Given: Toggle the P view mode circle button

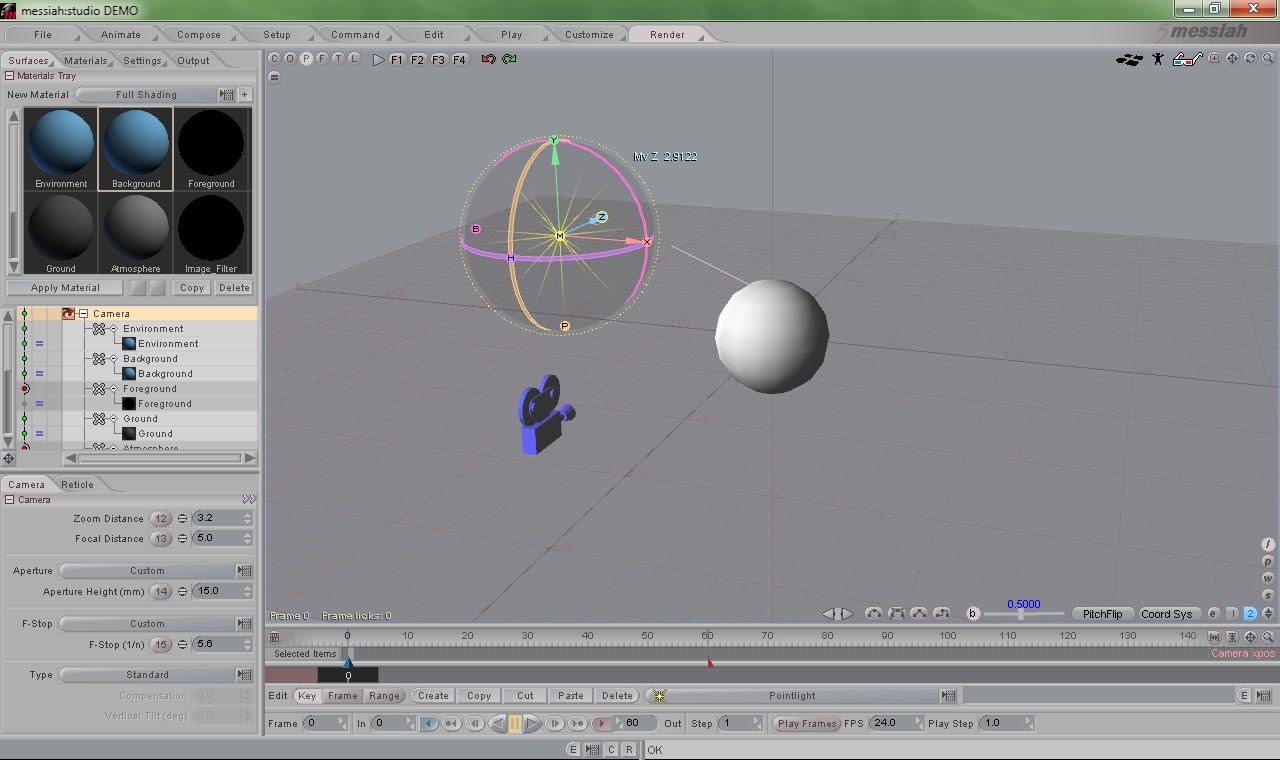Looking at the screenshot, I should 306,59.
